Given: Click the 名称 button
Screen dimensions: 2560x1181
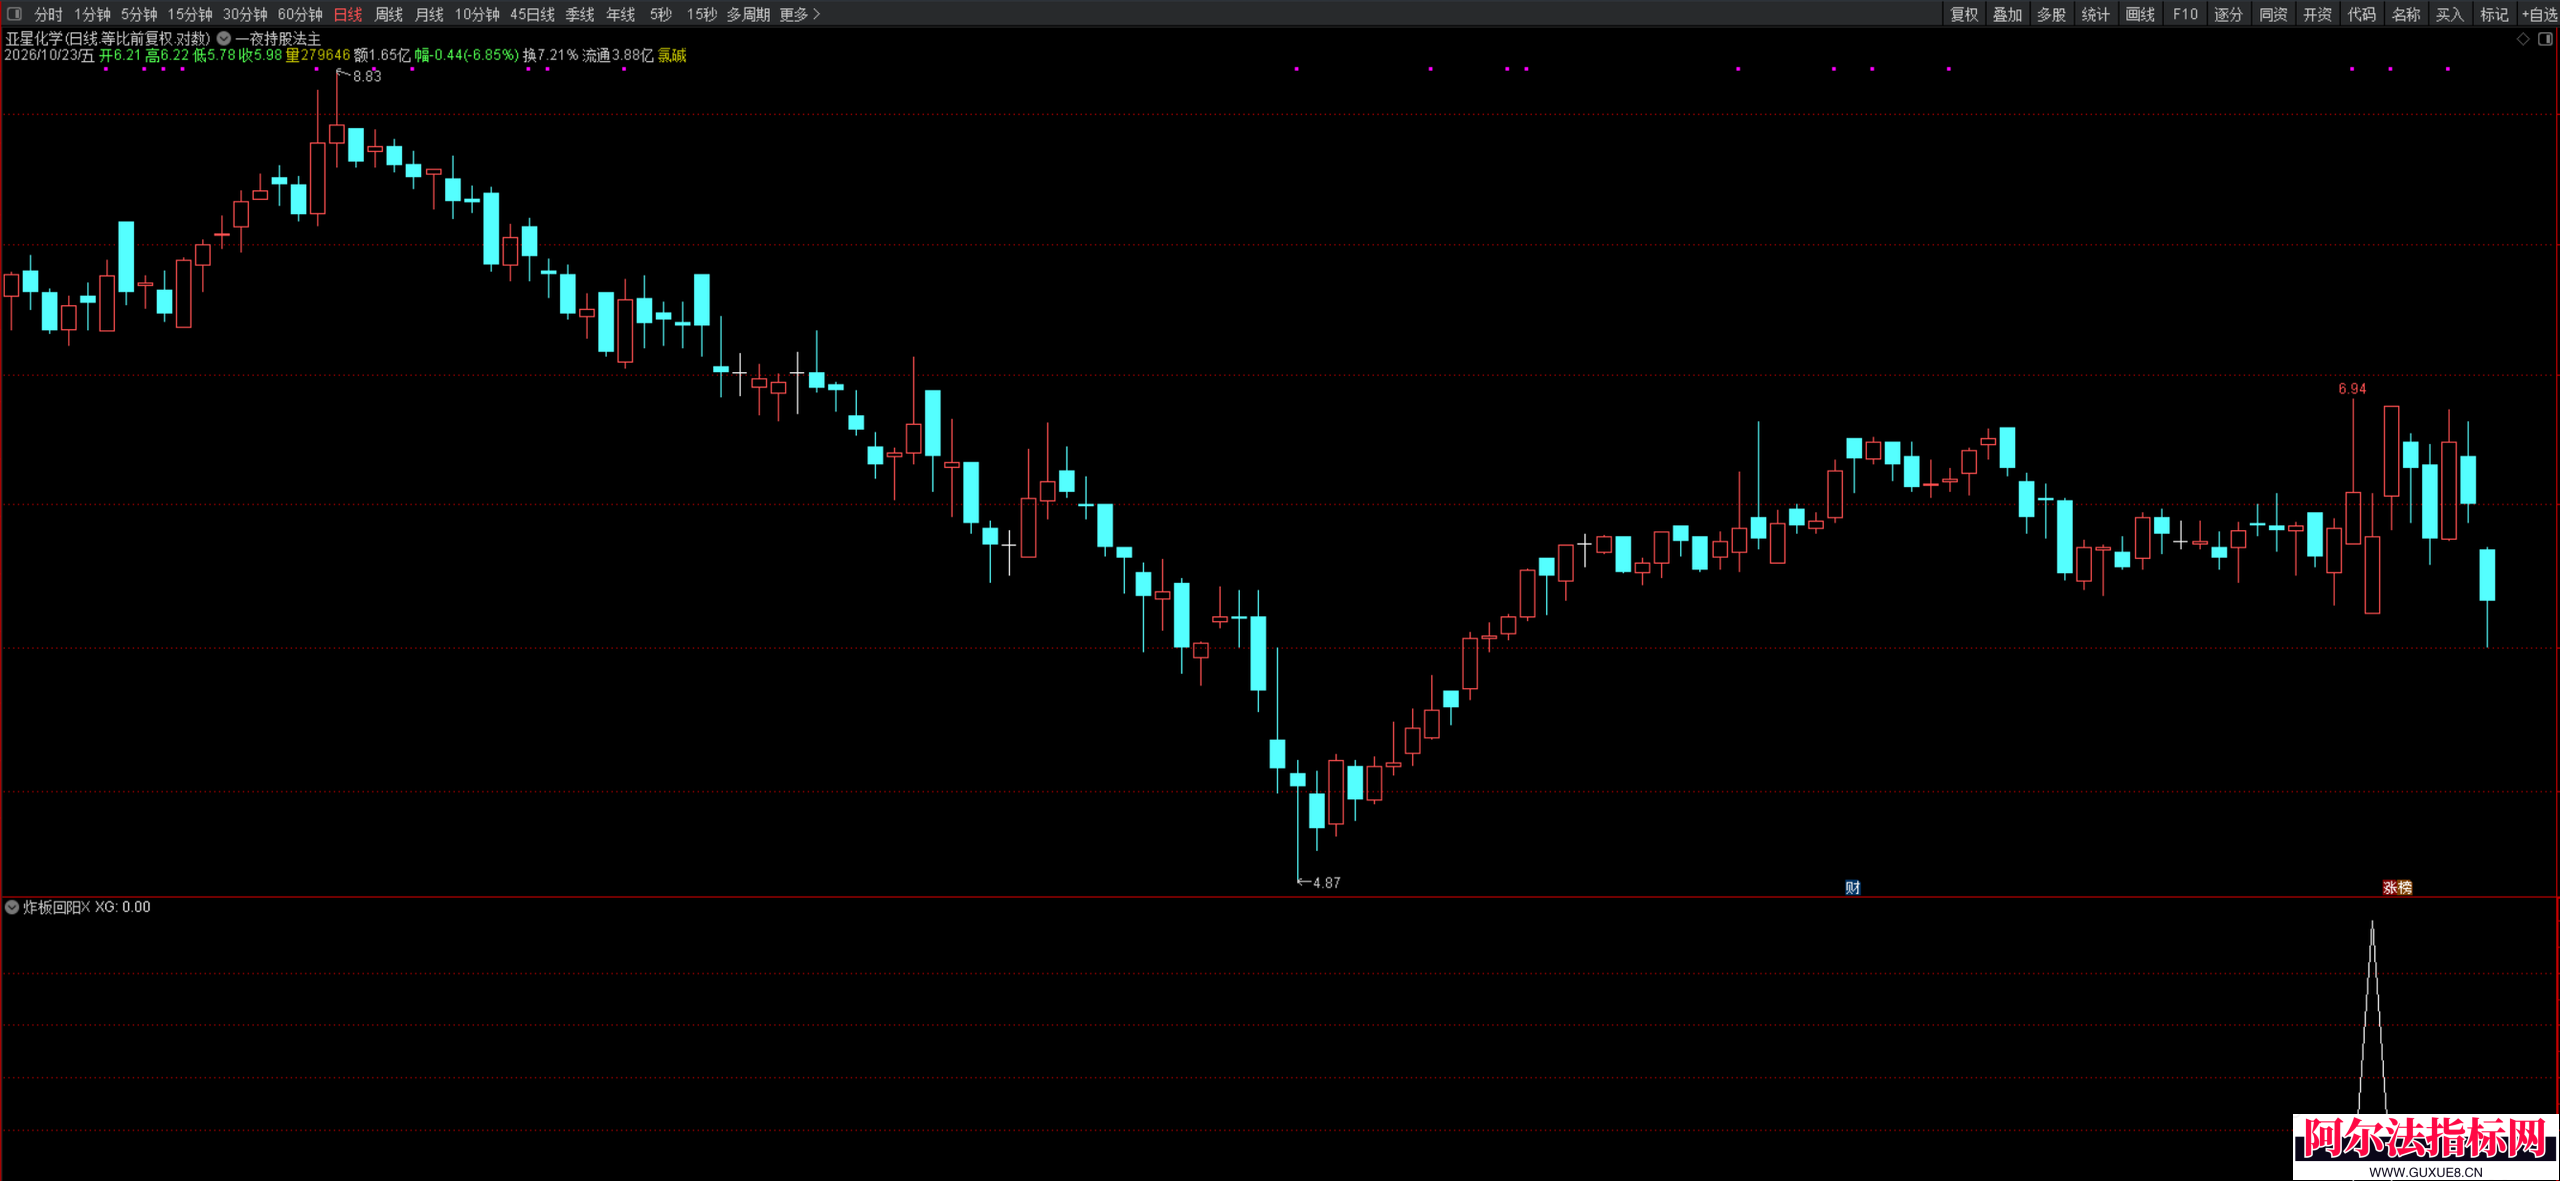Looking at the screenshot, I should click(2405, 14).
